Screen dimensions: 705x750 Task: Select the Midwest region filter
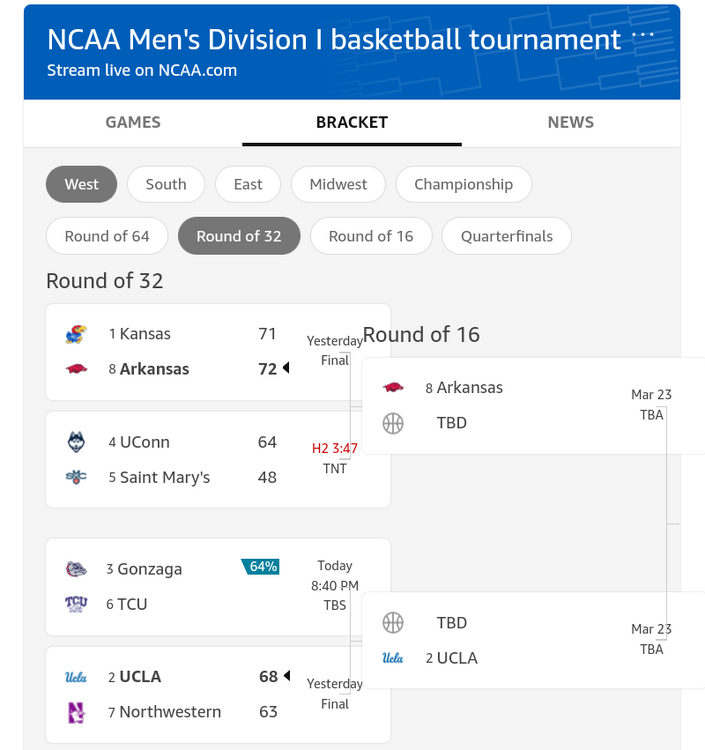pyautogui.click(x=338, y=184)
